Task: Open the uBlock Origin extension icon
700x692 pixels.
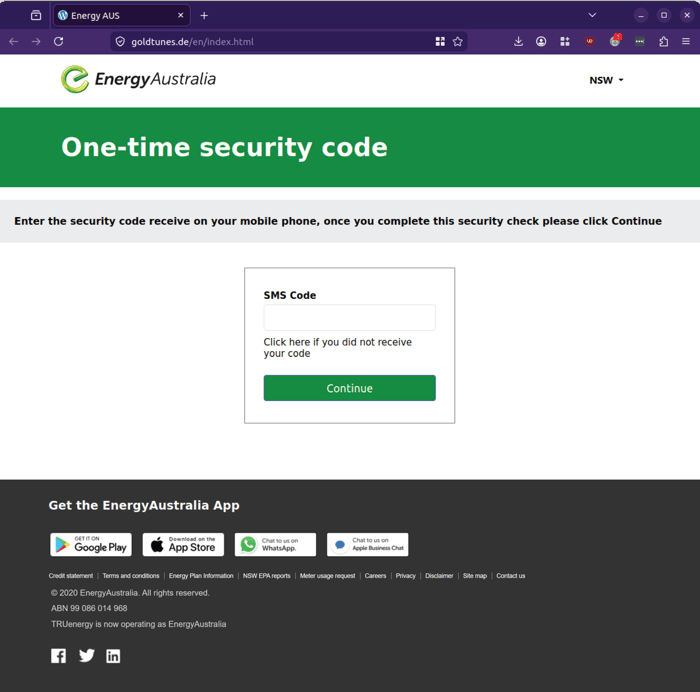Action: pyautogui.click(x=590, y=42)
